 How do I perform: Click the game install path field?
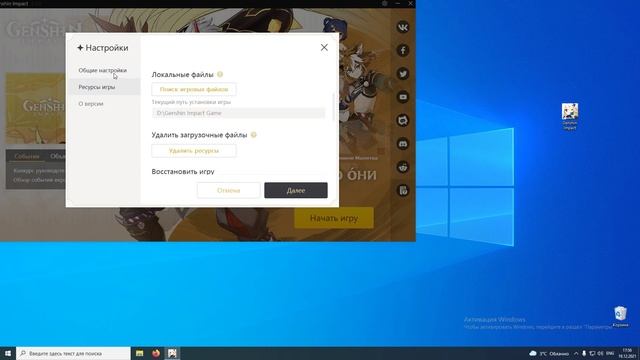coord(239,113)
